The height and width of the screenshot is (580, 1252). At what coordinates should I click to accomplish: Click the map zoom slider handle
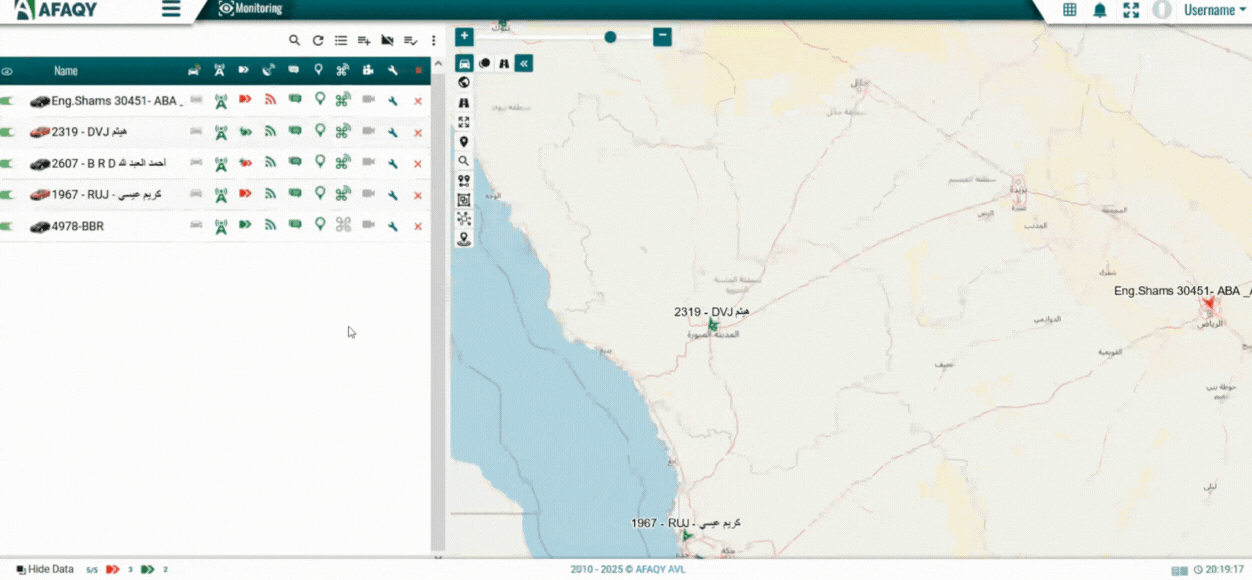(x=610, y=37)
